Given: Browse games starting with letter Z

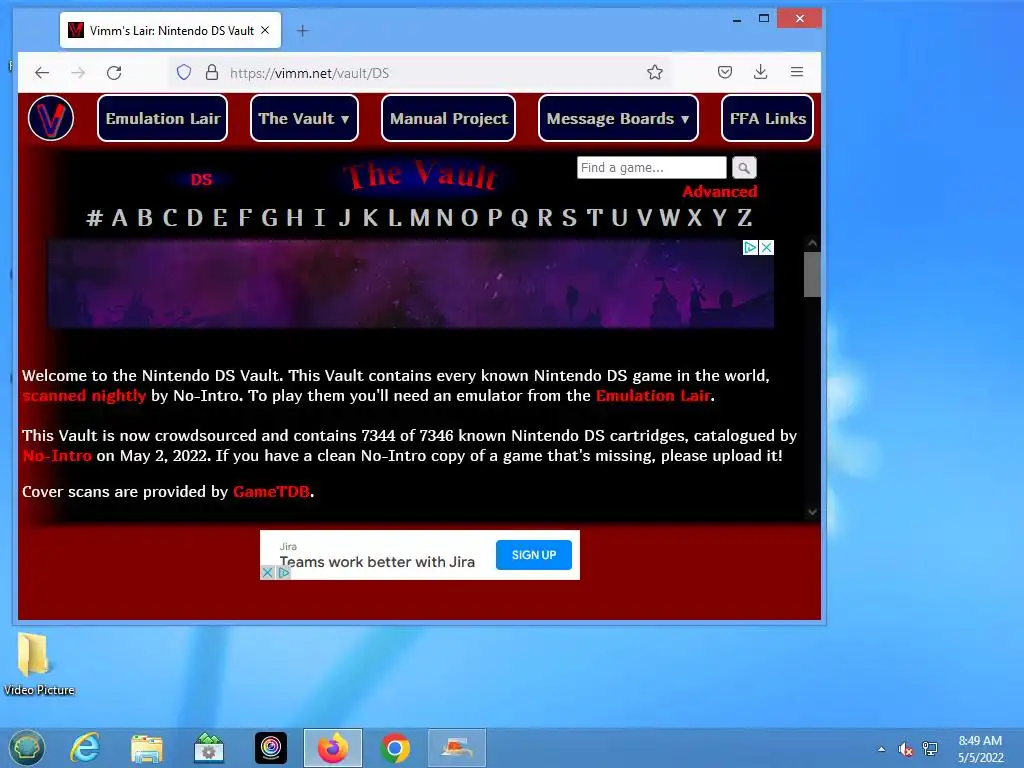Looking at the screenshot, I should pyautogui.click(x=744, y=217).
